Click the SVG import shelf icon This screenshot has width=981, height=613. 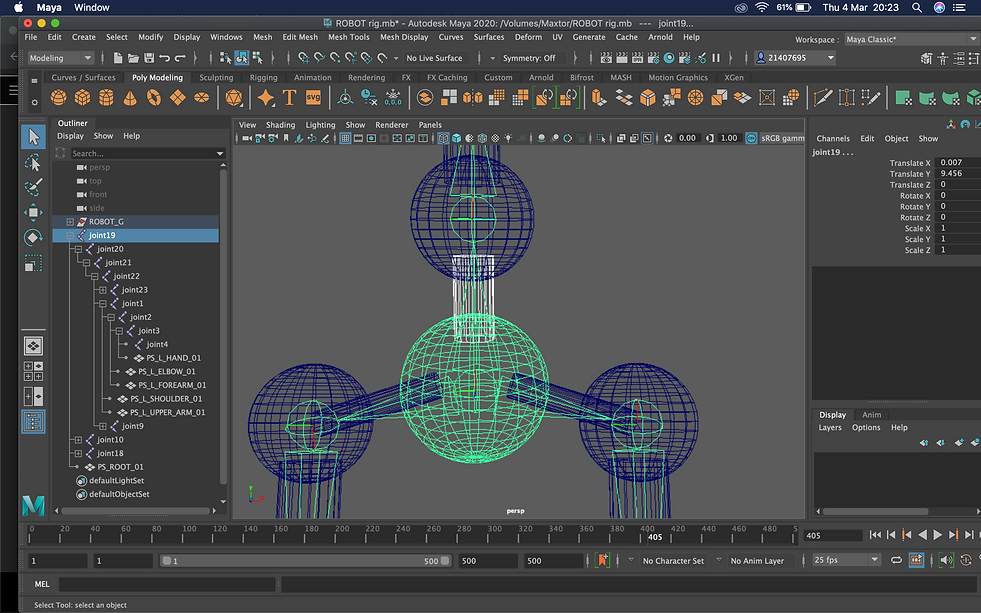tap(313, 98)
